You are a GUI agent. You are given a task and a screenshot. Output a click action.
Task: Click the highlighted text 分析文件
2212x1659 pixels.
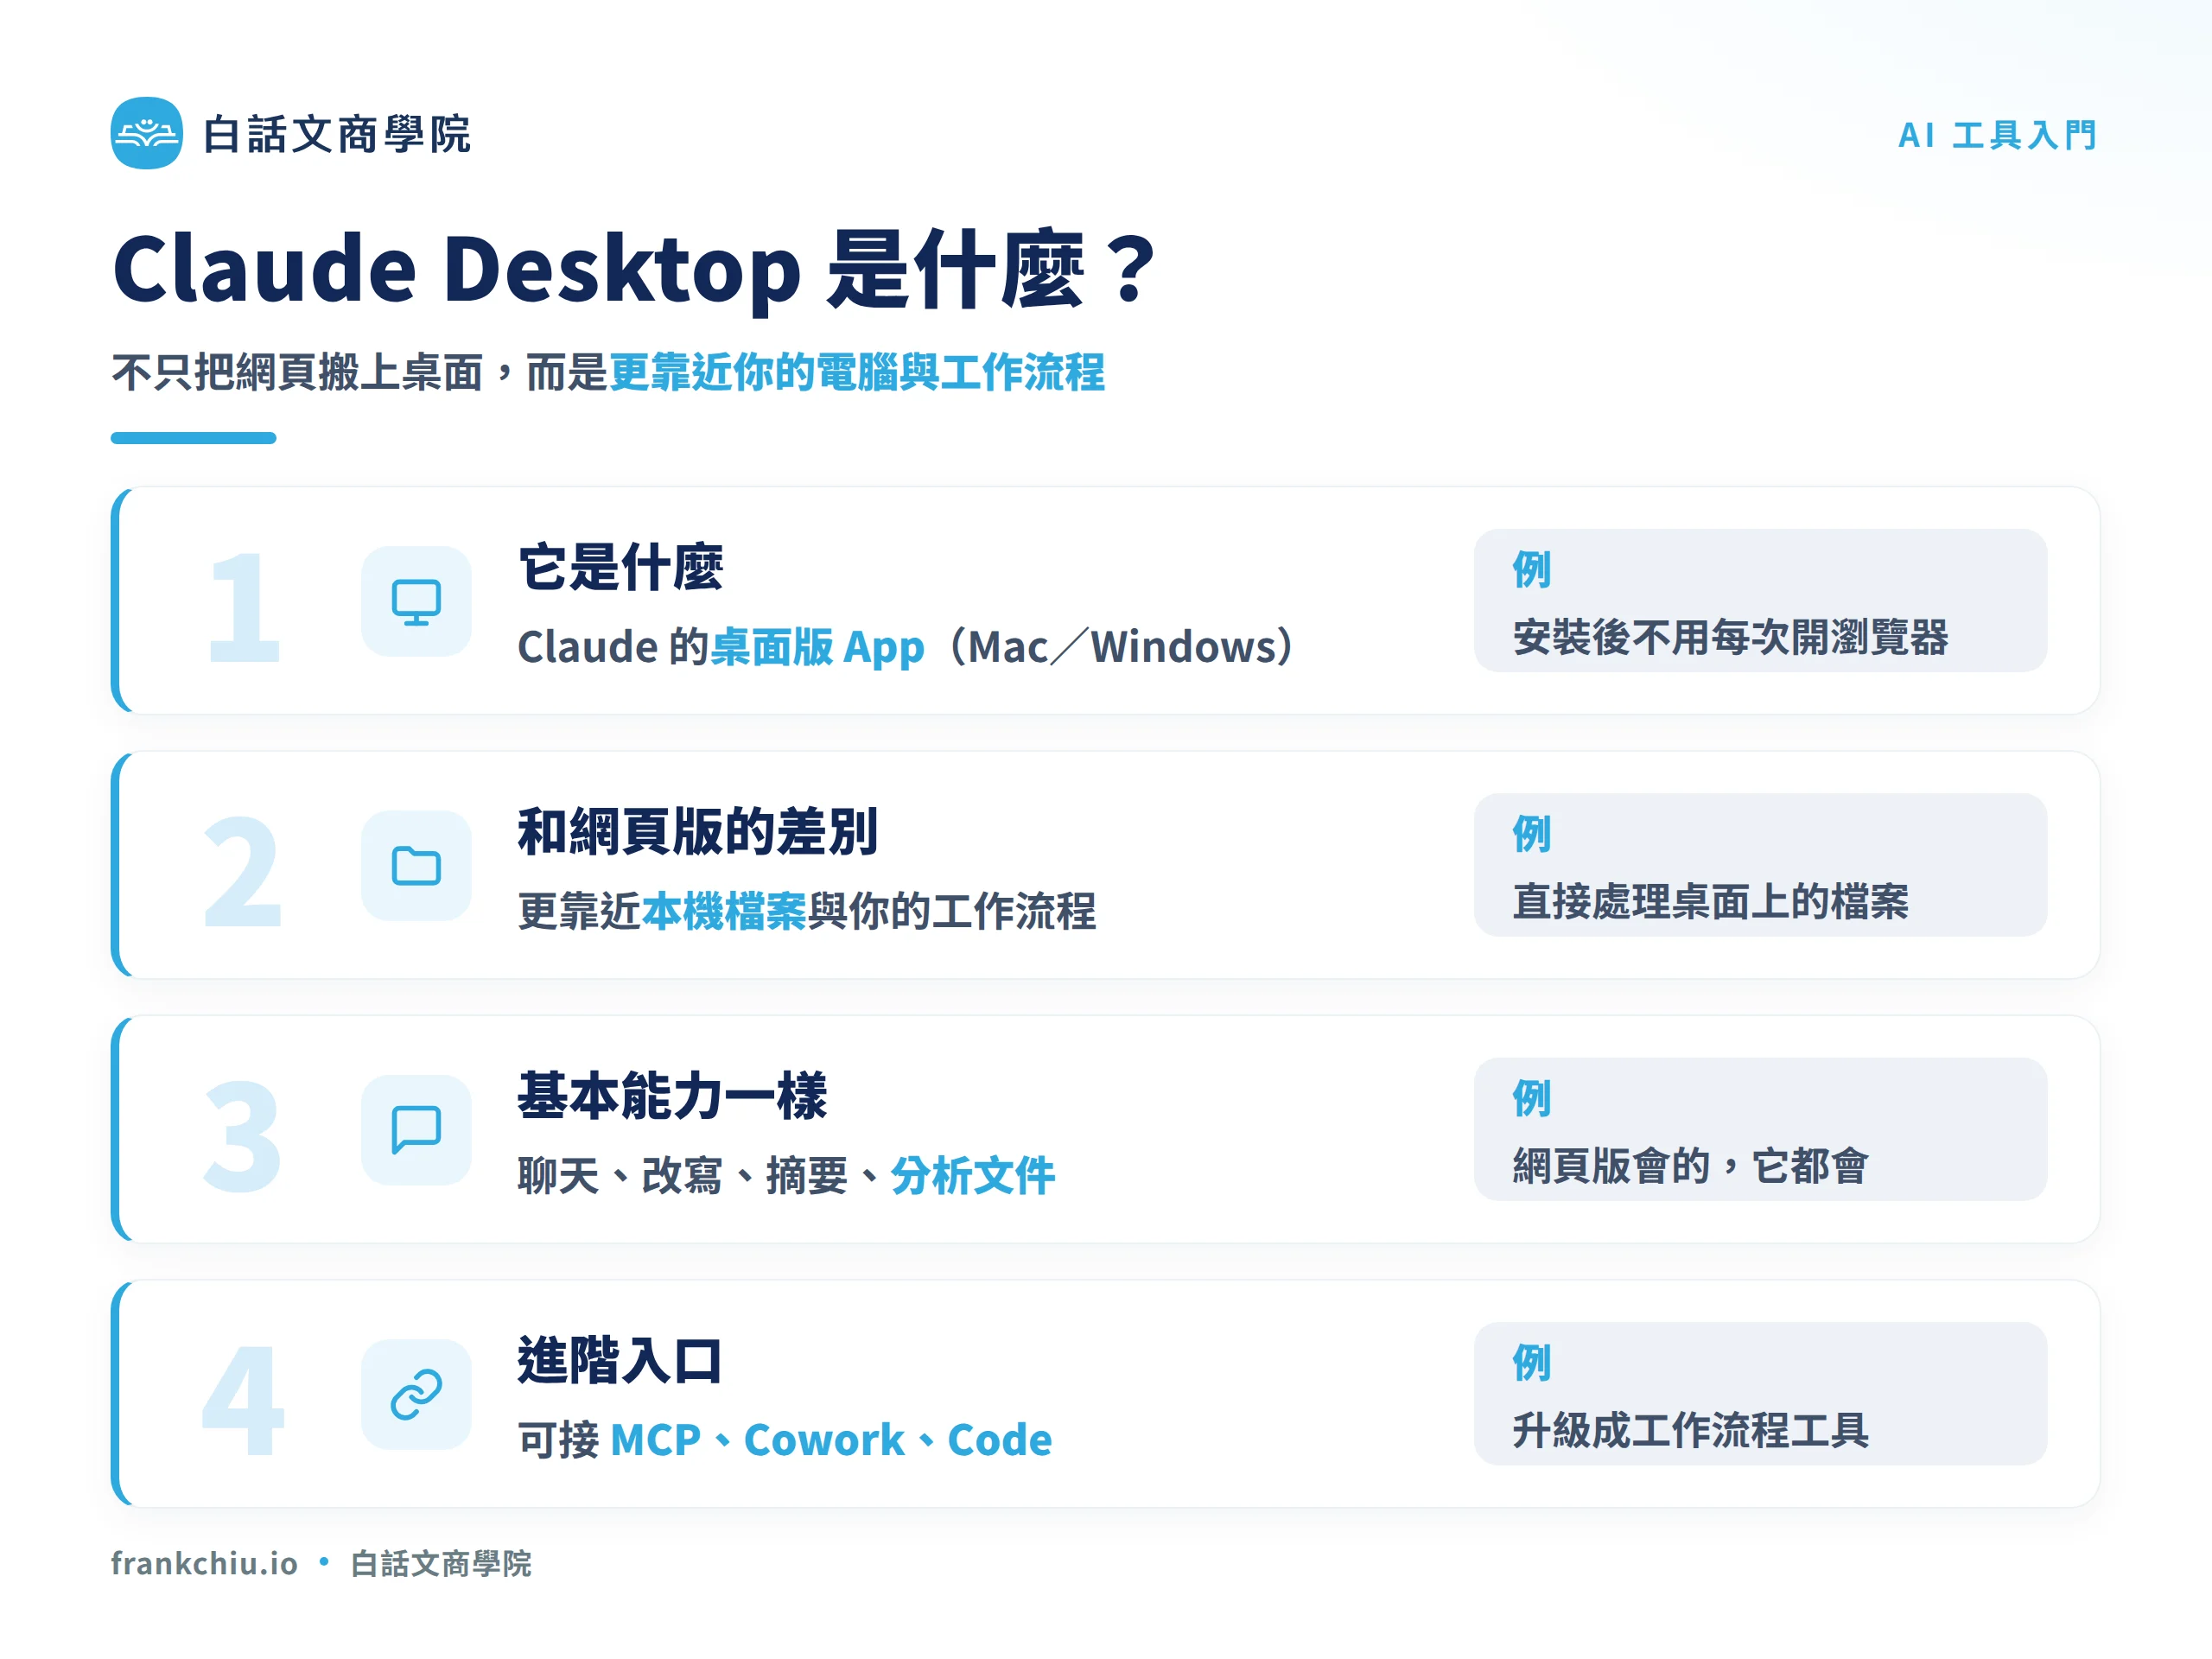[972, 1175]
